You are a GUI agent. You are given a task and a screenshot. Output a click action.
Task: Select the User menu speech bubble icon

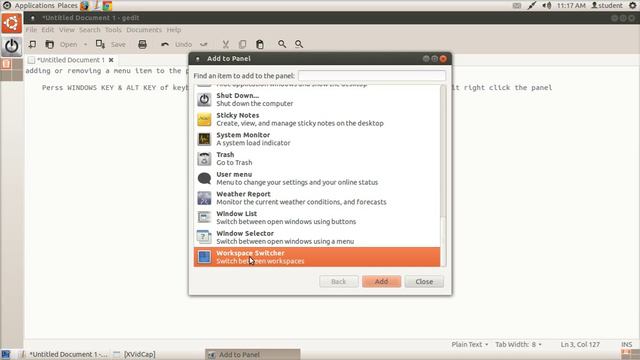pos(204,178)
